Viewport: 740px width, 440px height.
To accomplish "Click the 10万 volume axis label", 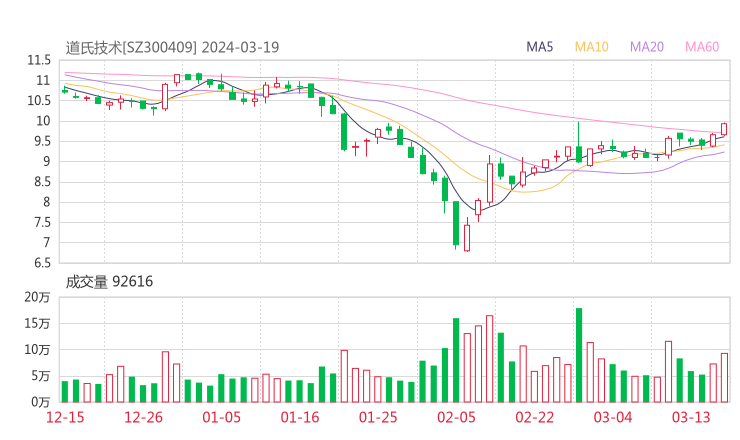I will coord(37,350).
